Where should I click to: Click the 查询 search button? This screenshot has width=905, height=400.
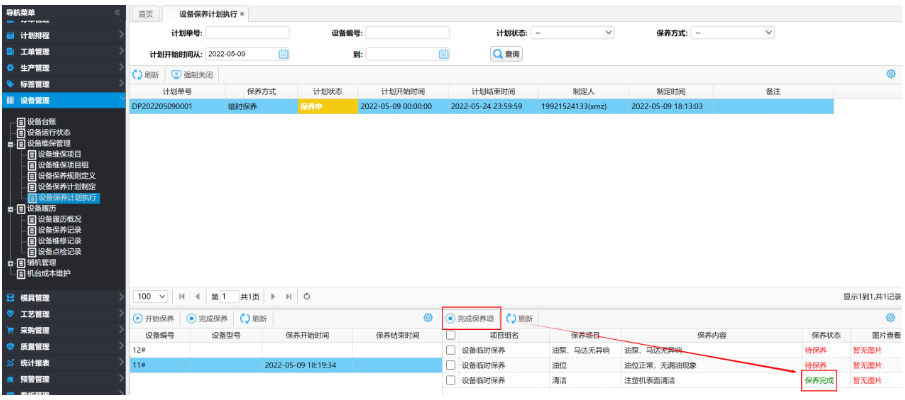pos(506,54)
